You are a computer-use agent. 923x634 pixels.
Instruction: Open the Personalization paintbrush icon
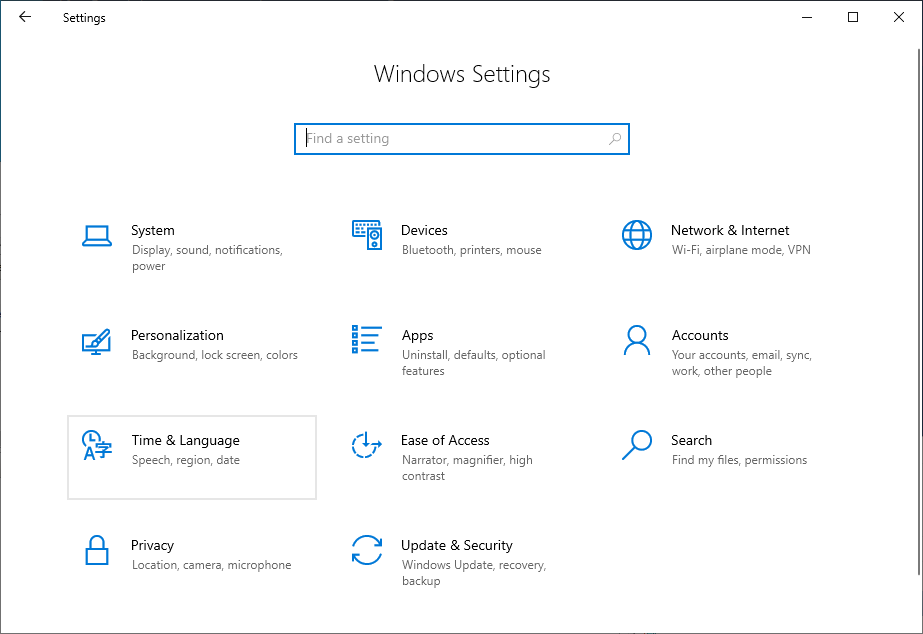point(97,341)
